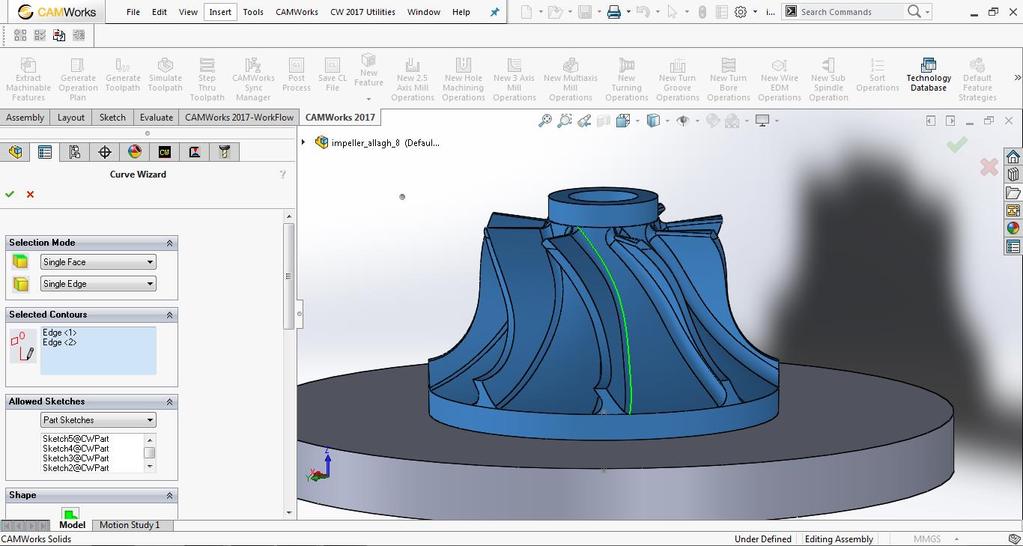
Task: Click Previous View icon in viewport toolbar
Action: pos(585,121)
